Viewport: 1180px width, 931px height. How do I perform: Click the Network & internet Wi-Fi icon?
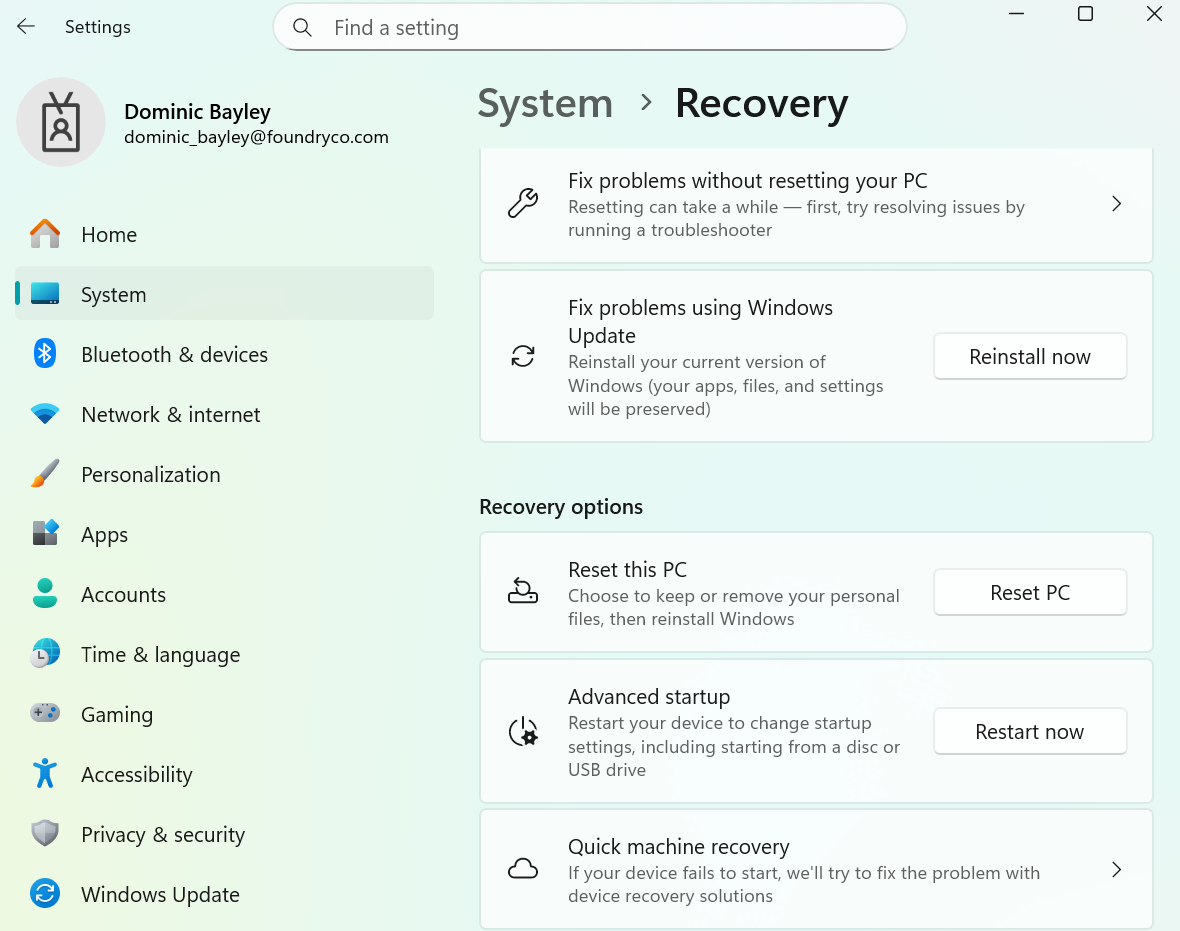(45, 414)
